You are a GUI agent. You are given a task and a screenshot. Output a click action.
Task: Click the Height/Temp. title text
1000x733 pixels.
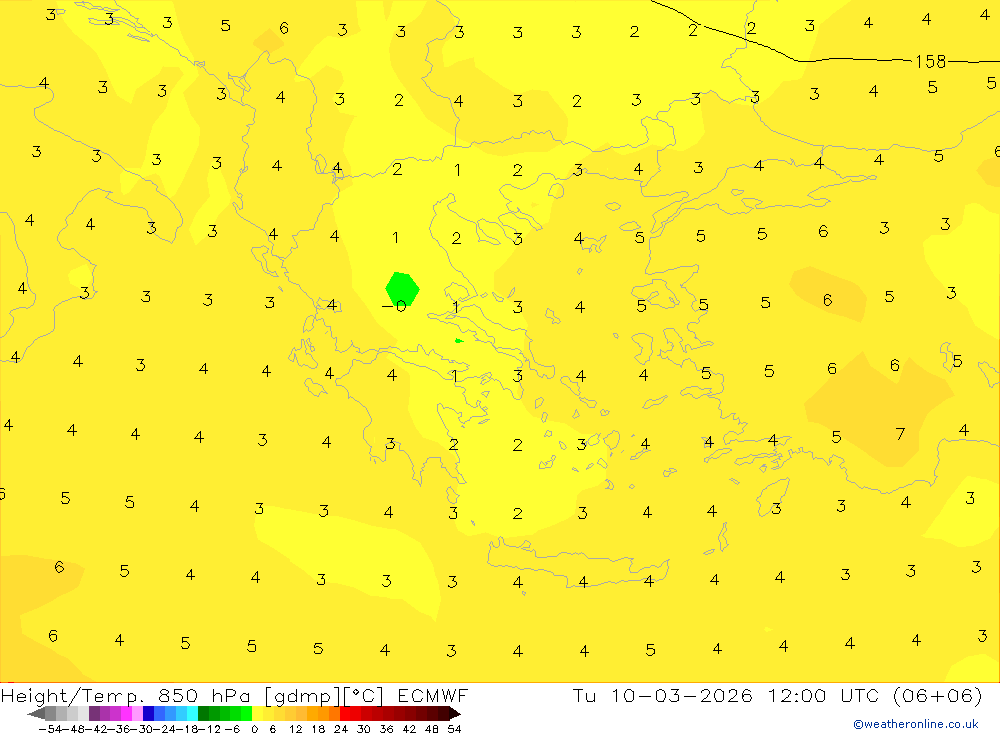pyautogui.click(x=73, y=695)
